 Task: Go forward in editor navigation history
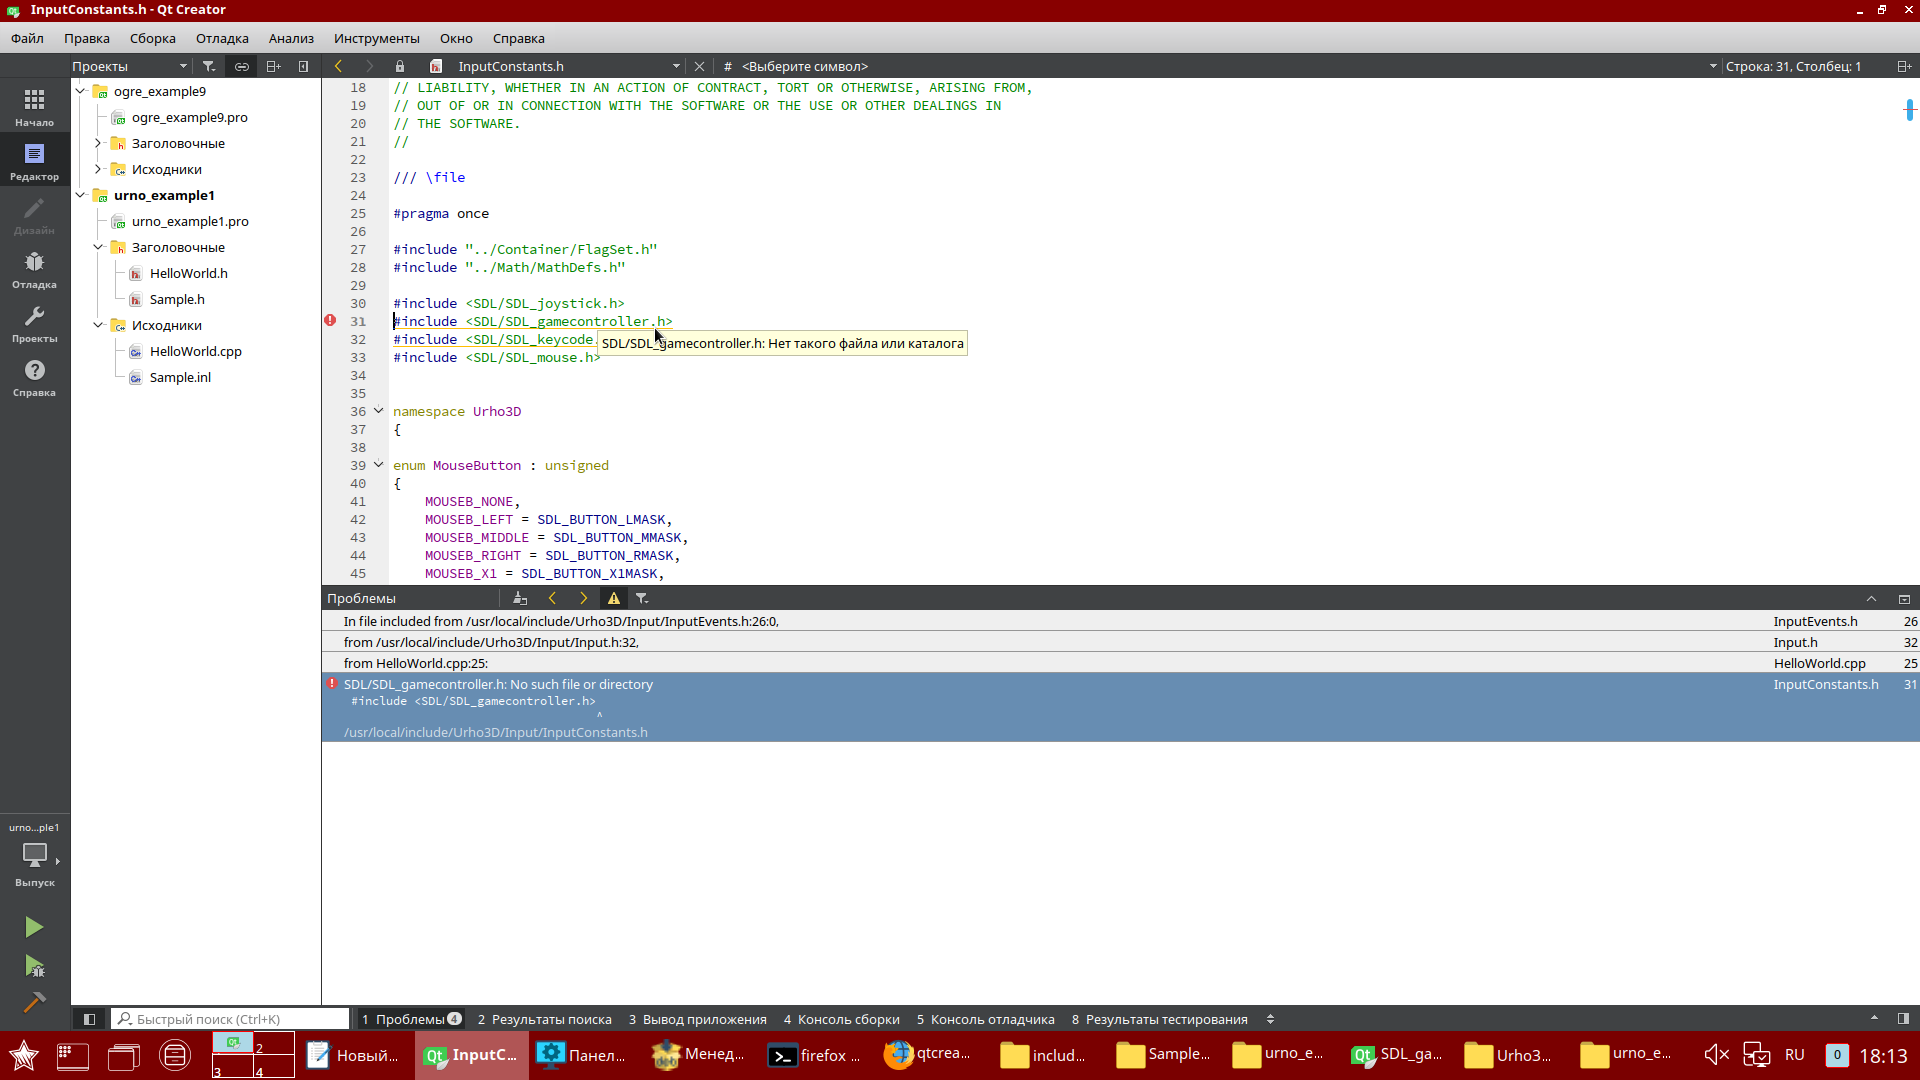pyautogui.click(x=369, y=66)
